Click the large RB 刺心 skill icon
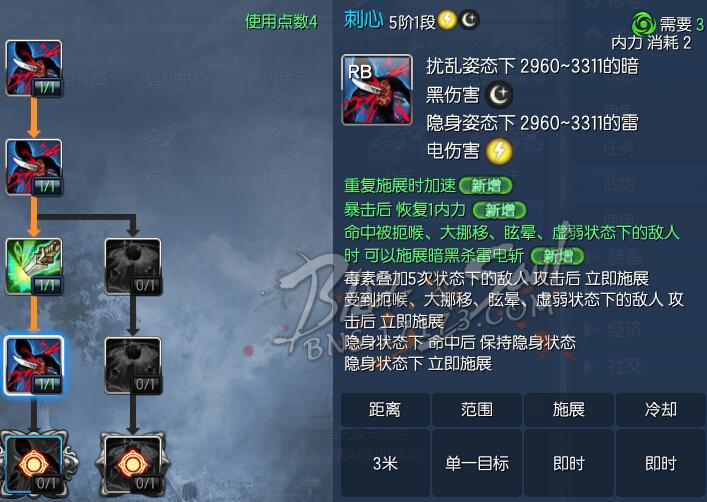 tap(377, 90)
